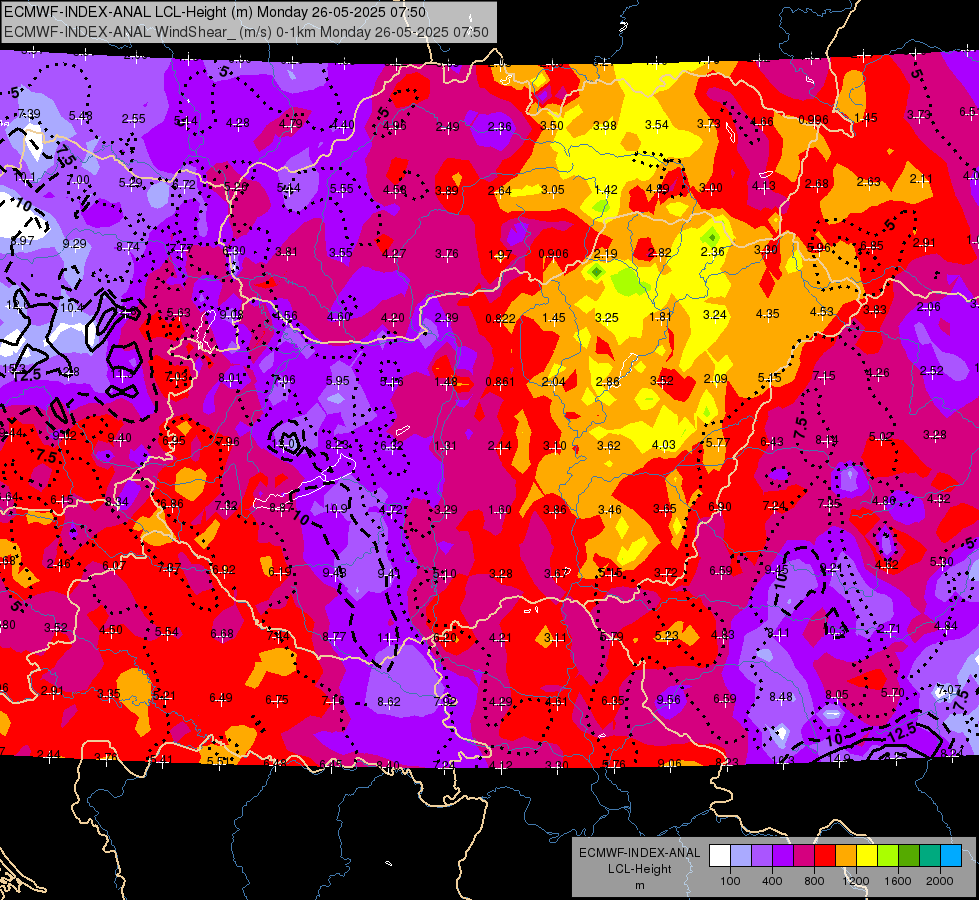This screenshot has width=979, height=900.
Task: Click the grid value 8.77
Action: pos(334,637)
